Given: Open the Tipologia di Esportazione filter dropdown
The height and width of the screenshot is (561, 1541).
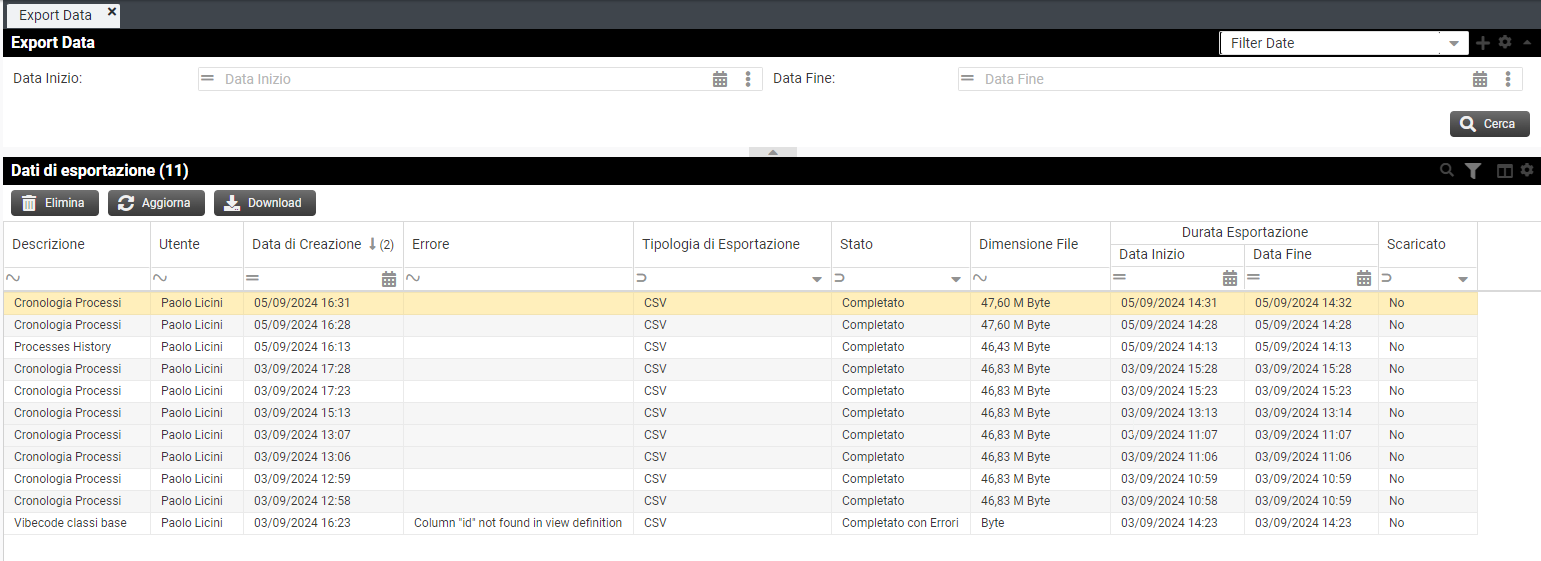Looking at the screenshot, I should (817, 279).
